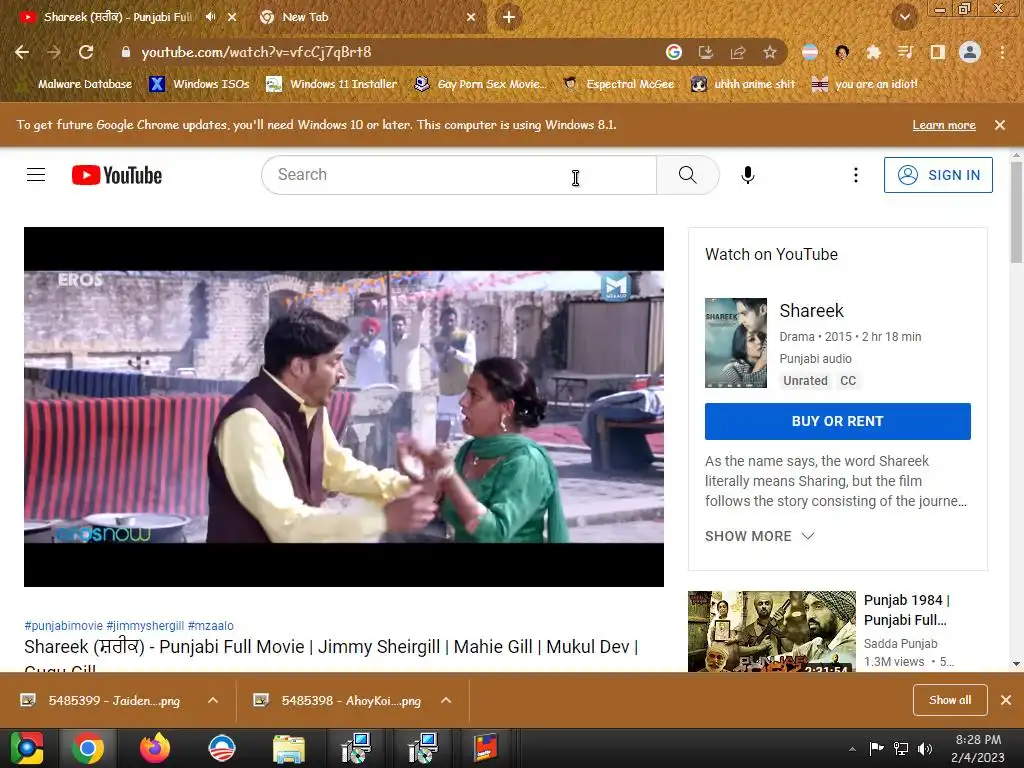Viewport: 1024px width, 768px height.
Task: Click the Shareek video player
Action: (344, 407)
